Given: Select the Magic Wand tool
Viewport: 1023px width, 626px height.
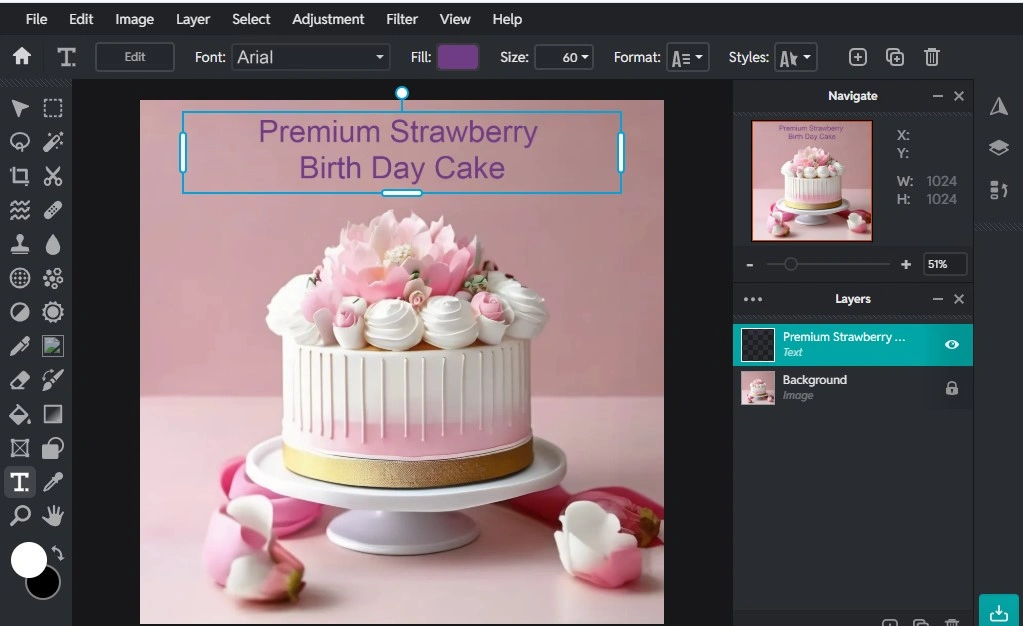Looking at the screenshot, I should (53, 142).
